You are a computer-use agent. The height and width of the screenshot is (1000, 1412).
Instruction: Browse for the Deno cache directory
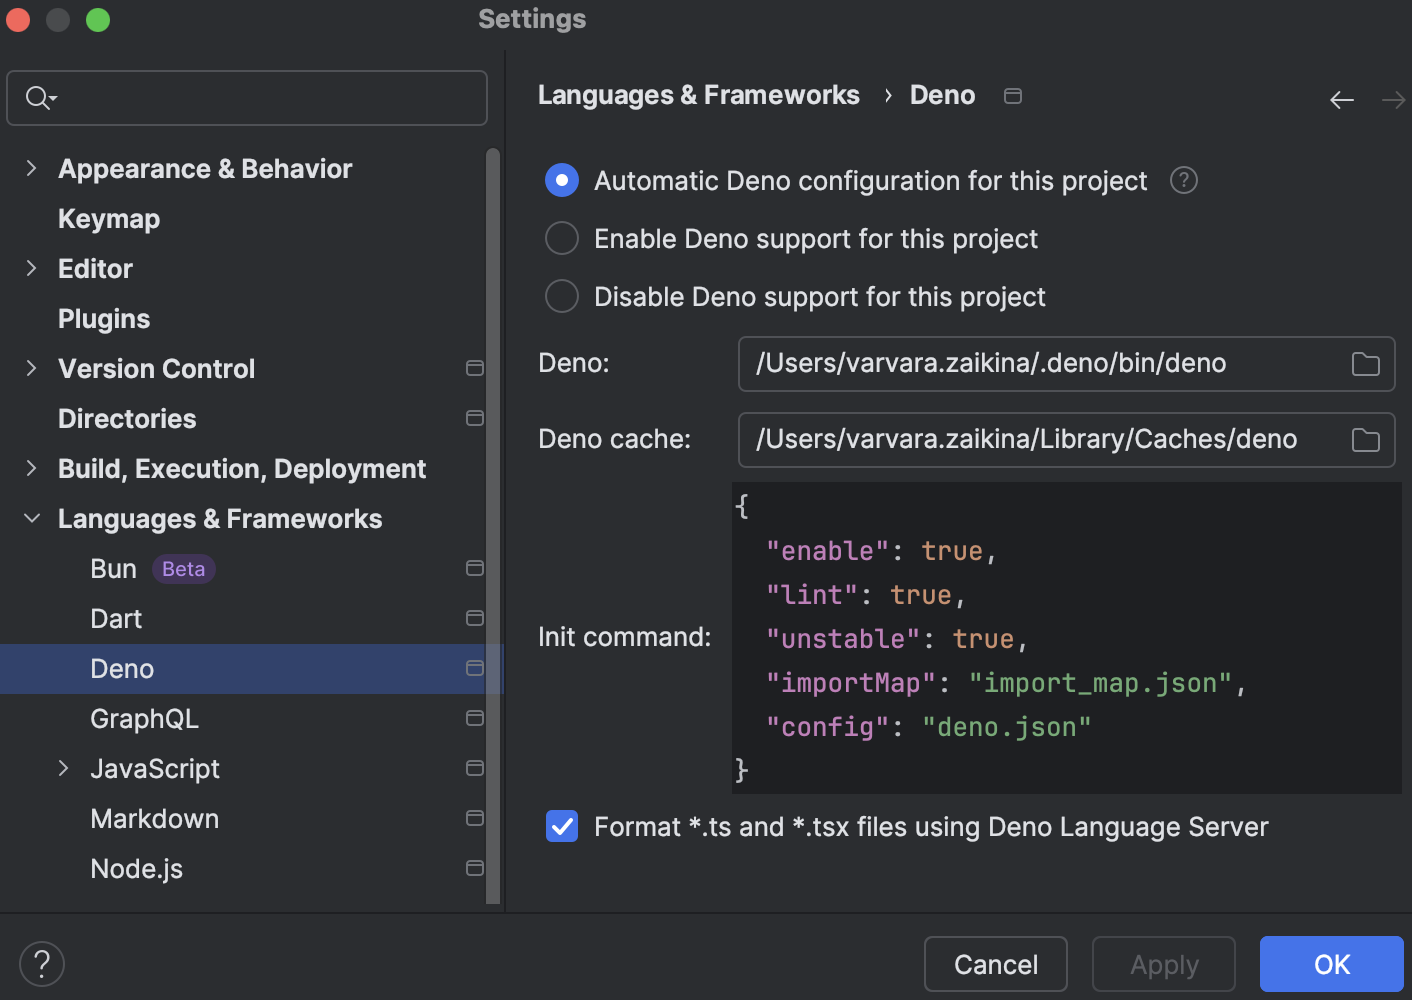click(x=1365, y=440)
